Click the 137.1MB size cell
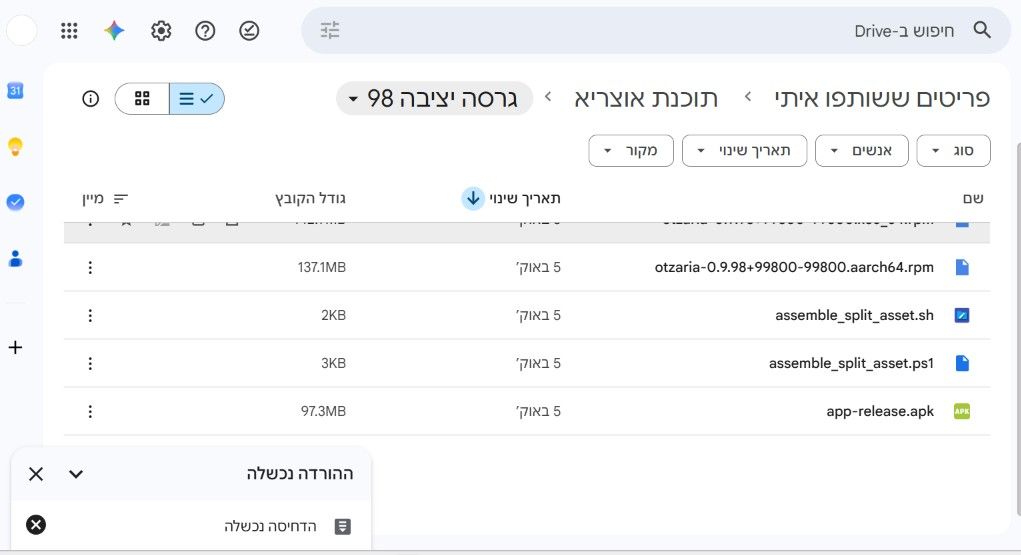Image resolution: width=1021 pixels, height=555 pixels. pyautogui.click(x=322, y=267)
